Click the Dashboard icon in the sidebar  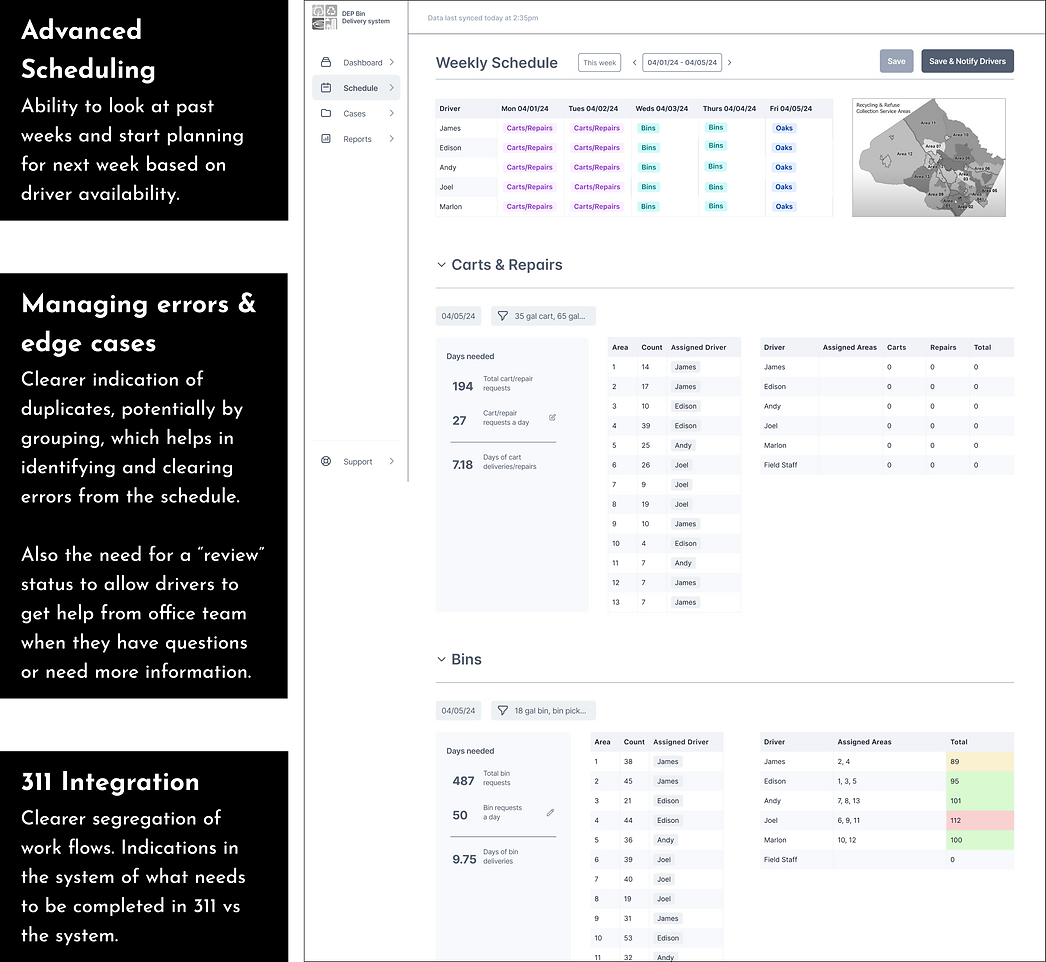[x=326, y=62]
